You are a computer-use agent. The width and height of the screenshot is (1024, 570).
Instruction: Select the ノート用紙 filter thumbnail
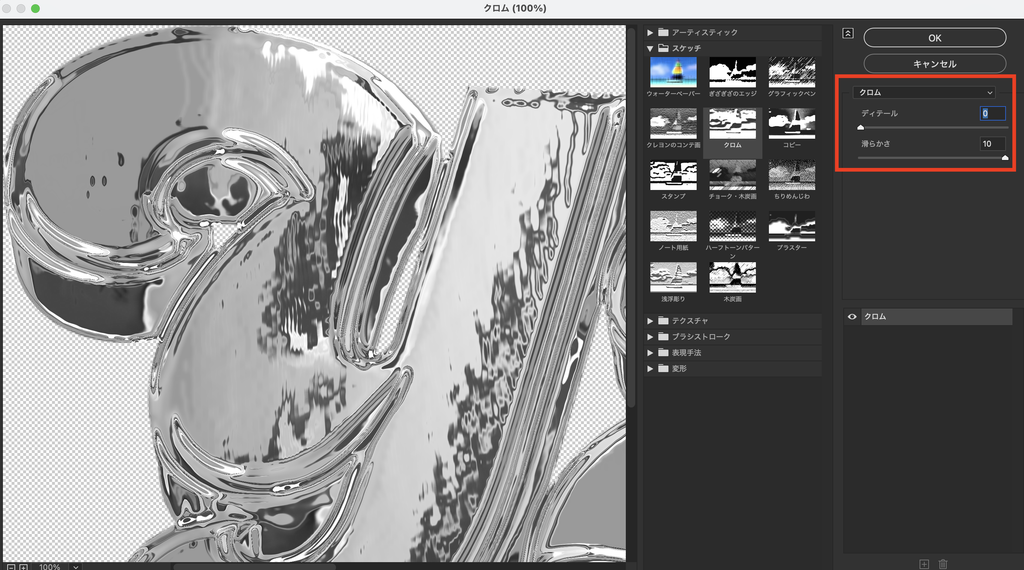tap(673, 226)
